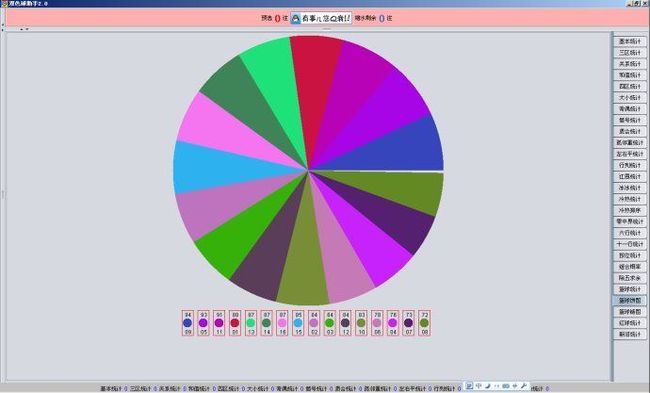Viewport: 650px width, 393px height.
Task: Click the 基本统计 entry in the bottom status bar
Action: (112, 389)
